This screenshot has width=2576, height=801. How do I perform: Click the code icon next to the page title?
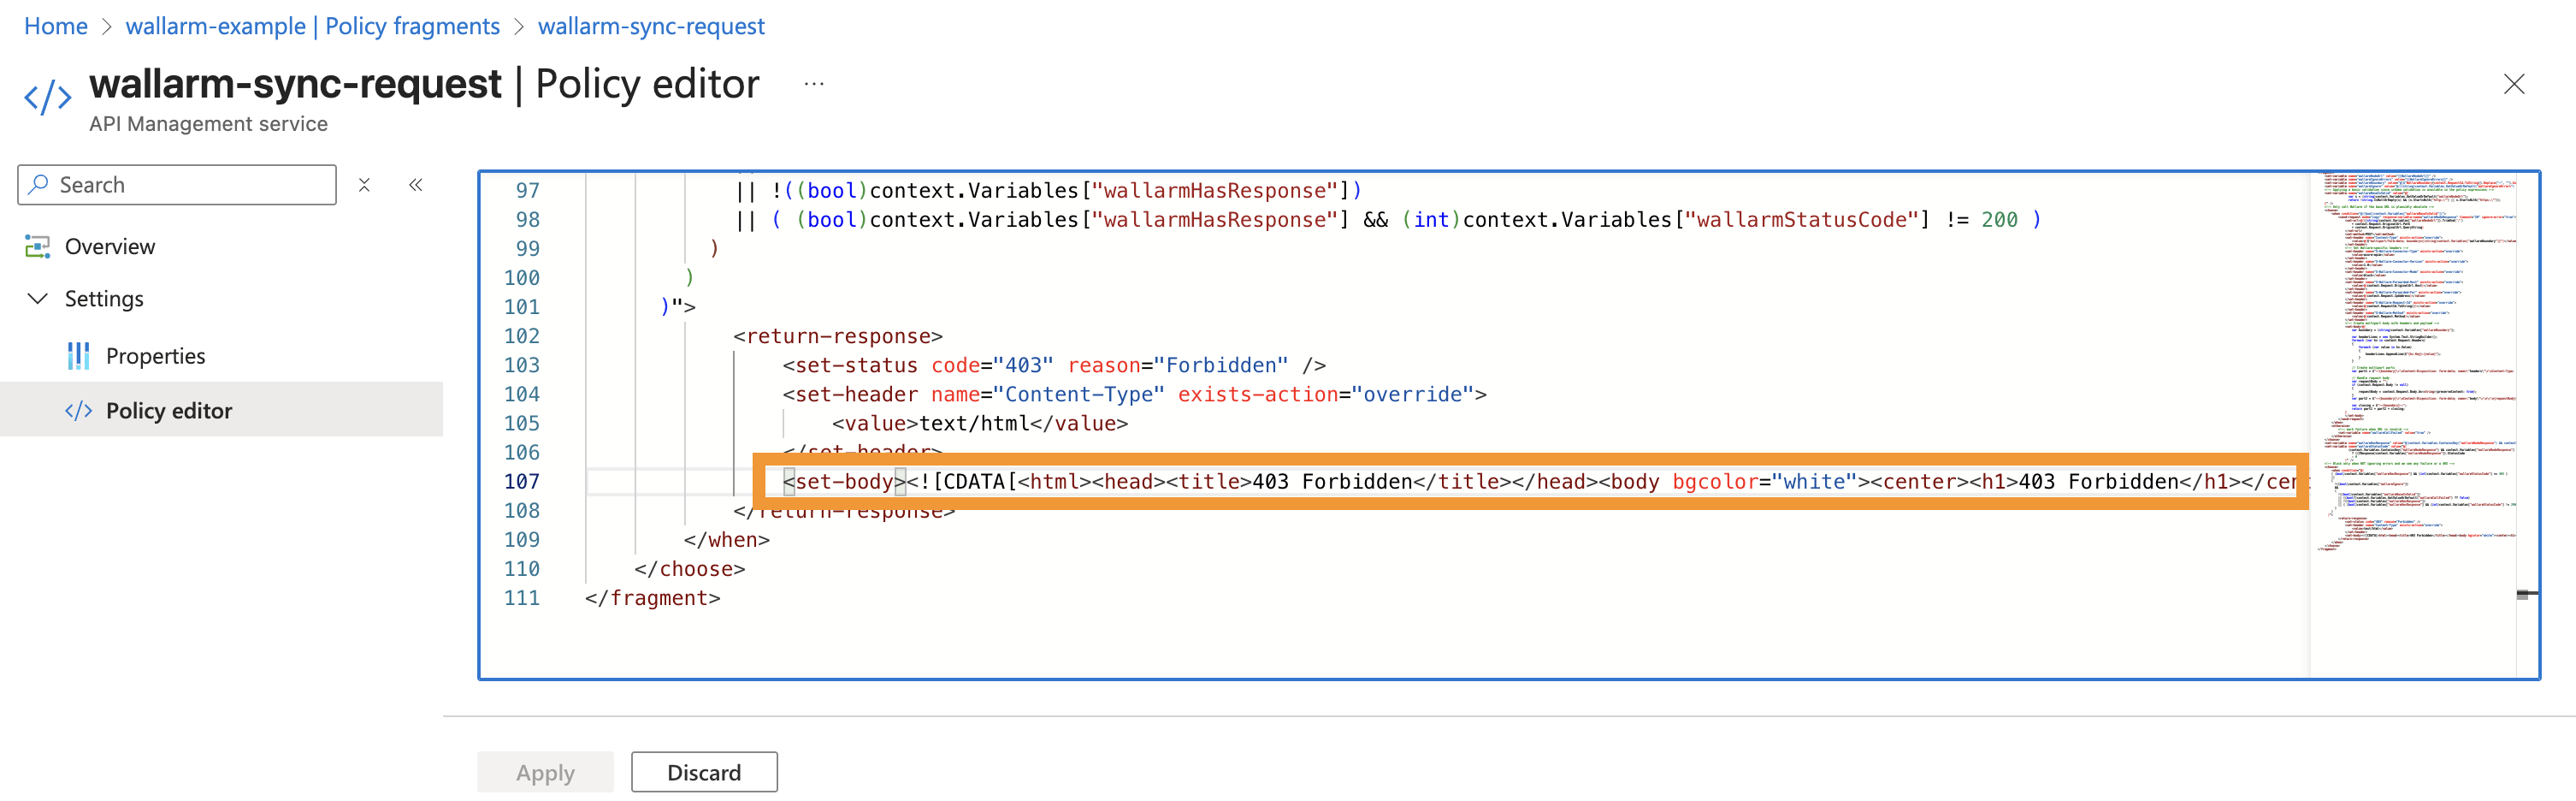click(x=47, y=97)
